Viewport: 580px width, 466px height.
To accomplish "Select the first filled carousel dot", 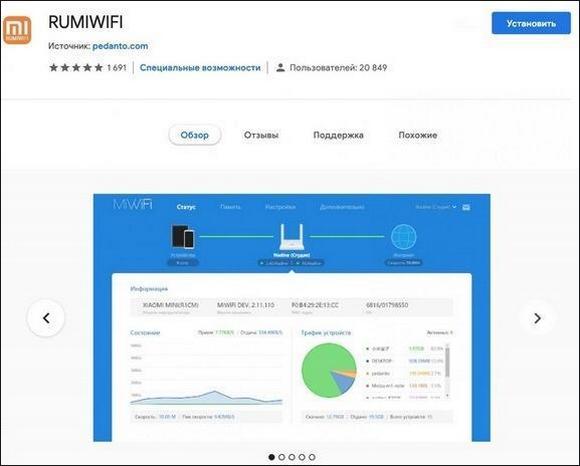I will pyautogui.click(x=272, y=457).
